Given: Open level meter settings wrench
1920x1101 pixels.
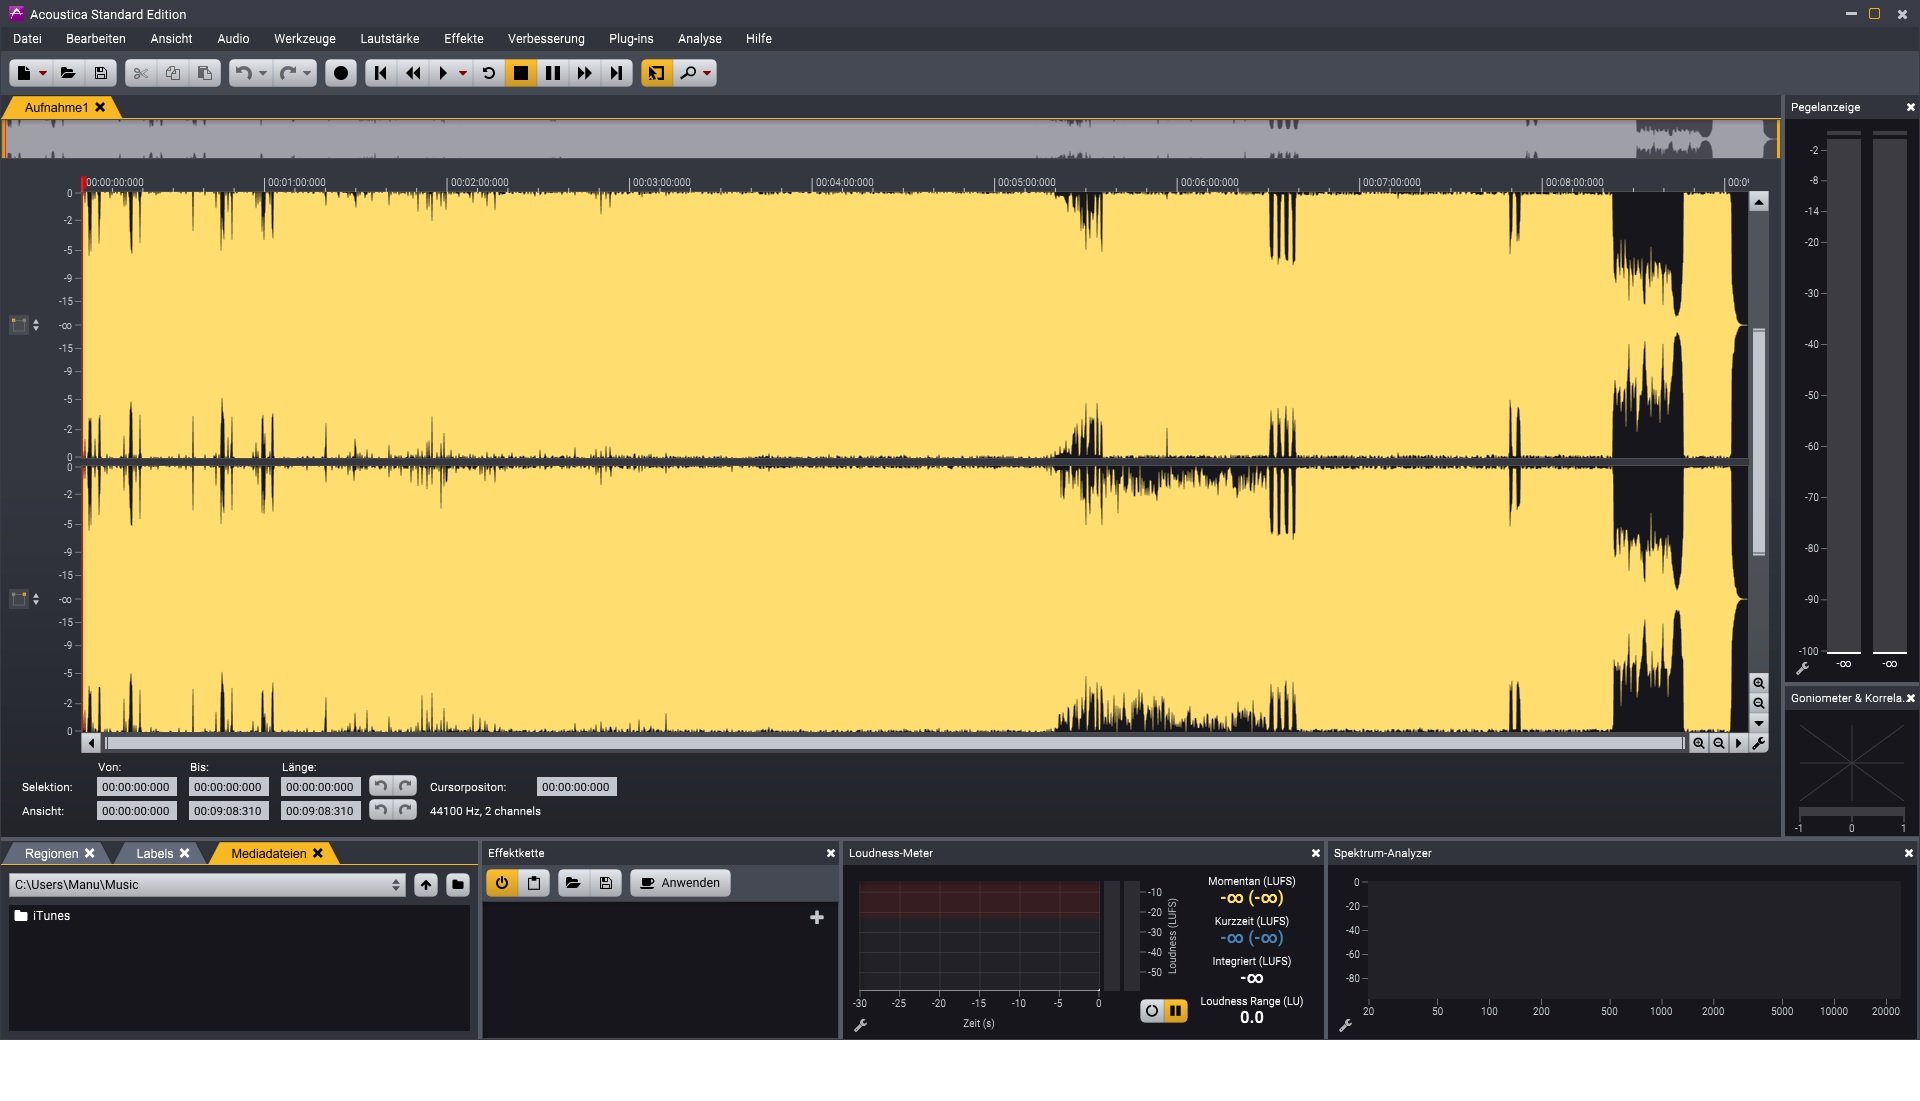Looking at the screenshot, I should click(1803, 668).
